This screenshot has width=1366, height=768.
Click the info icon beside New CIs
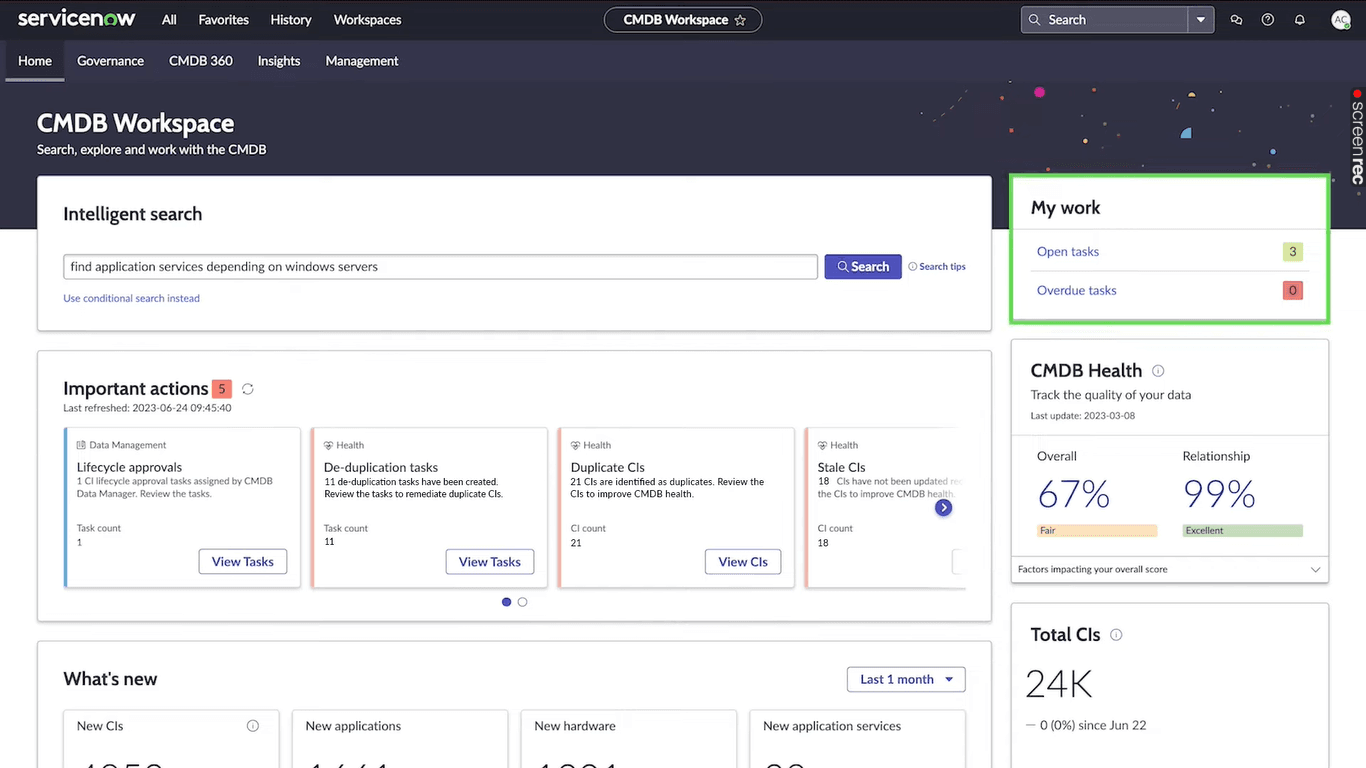tap(252, 725)
